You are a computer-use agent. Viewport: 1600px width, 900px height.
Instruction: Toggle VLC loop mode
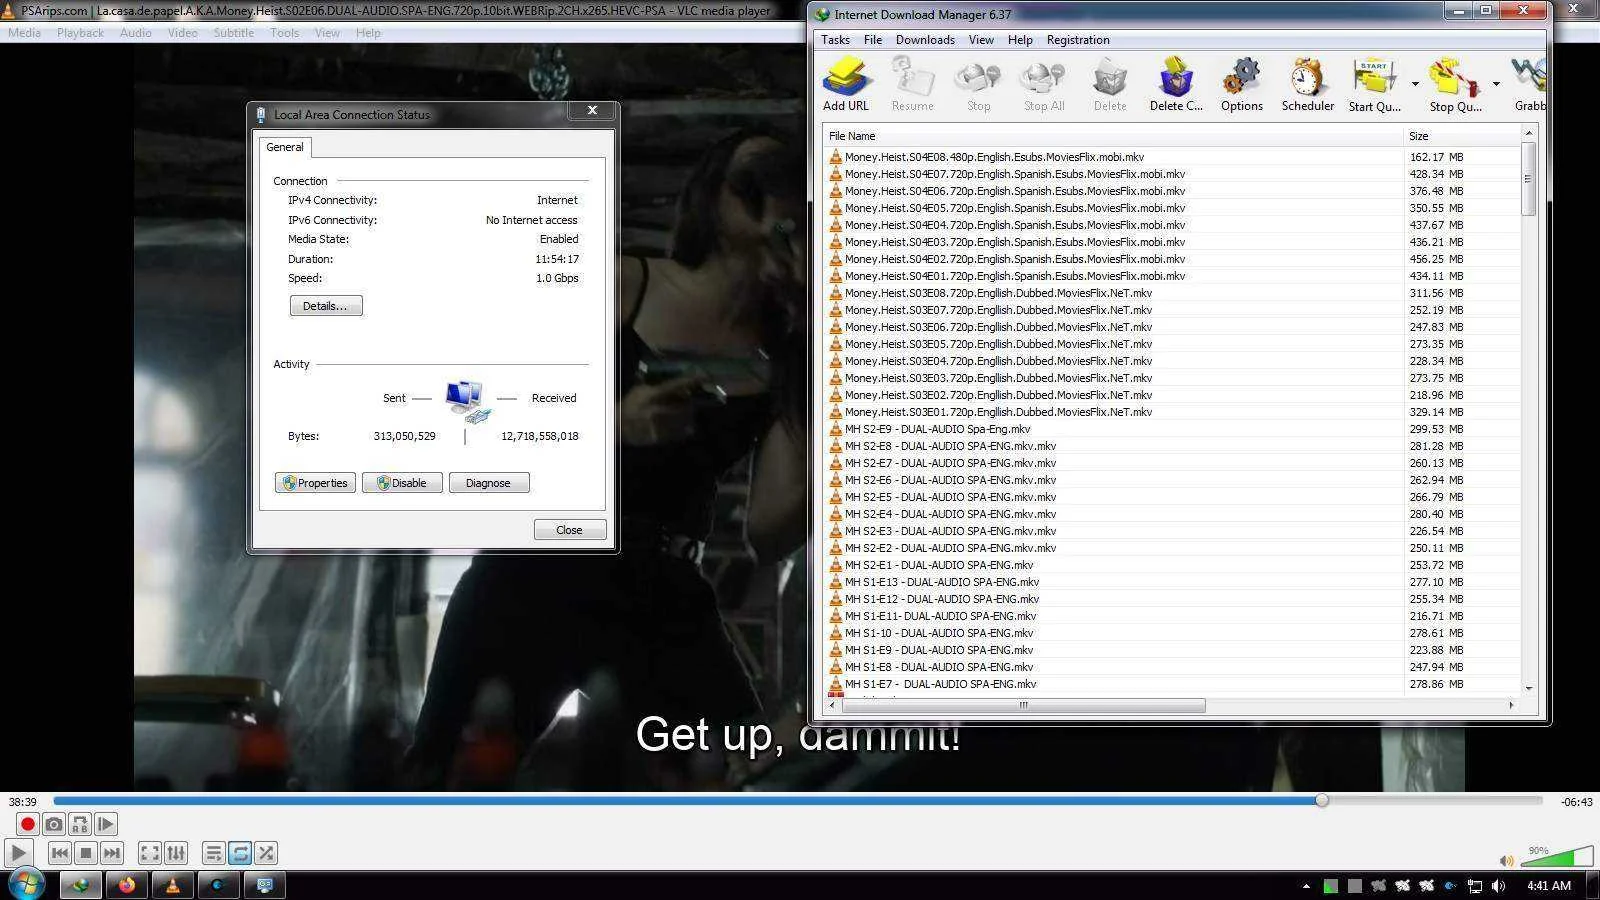240,853
